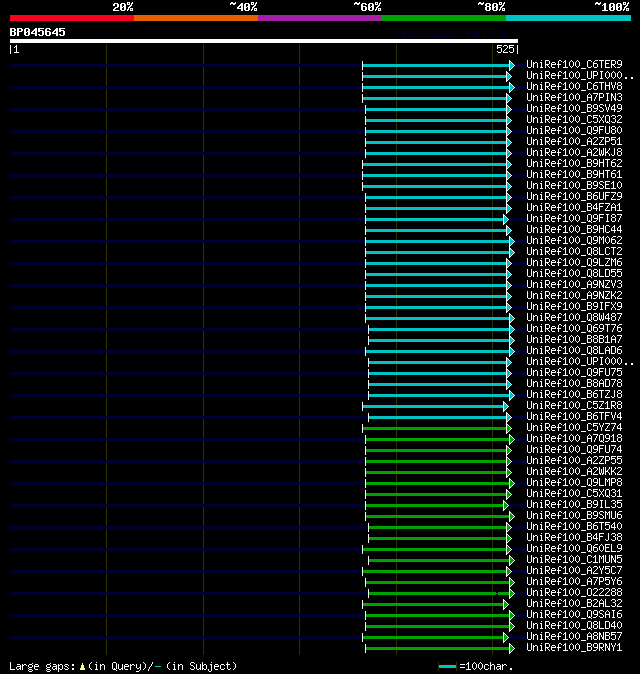The height and width of the screenshot is (674, 640).
Task: Click the UniRef100_B9SE10 label
Action: (574, 185)
